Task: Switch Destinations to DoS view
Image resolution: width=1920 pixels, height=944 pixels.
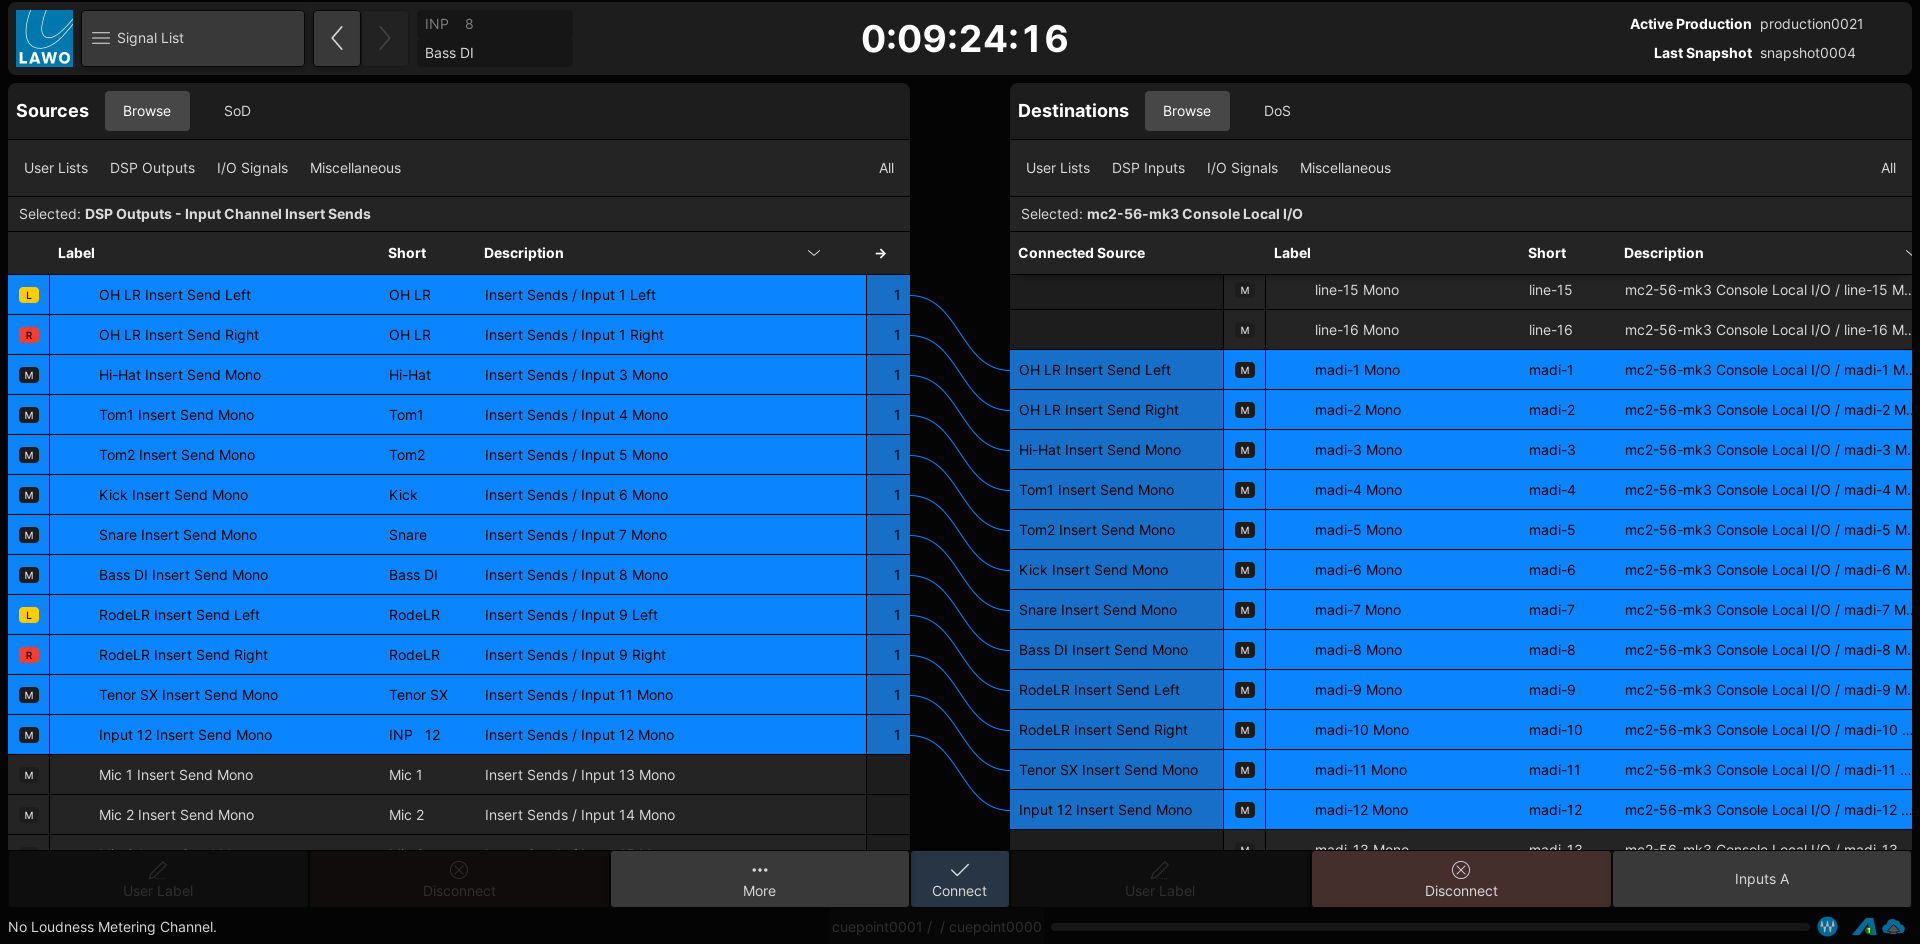Action: 1277,111
